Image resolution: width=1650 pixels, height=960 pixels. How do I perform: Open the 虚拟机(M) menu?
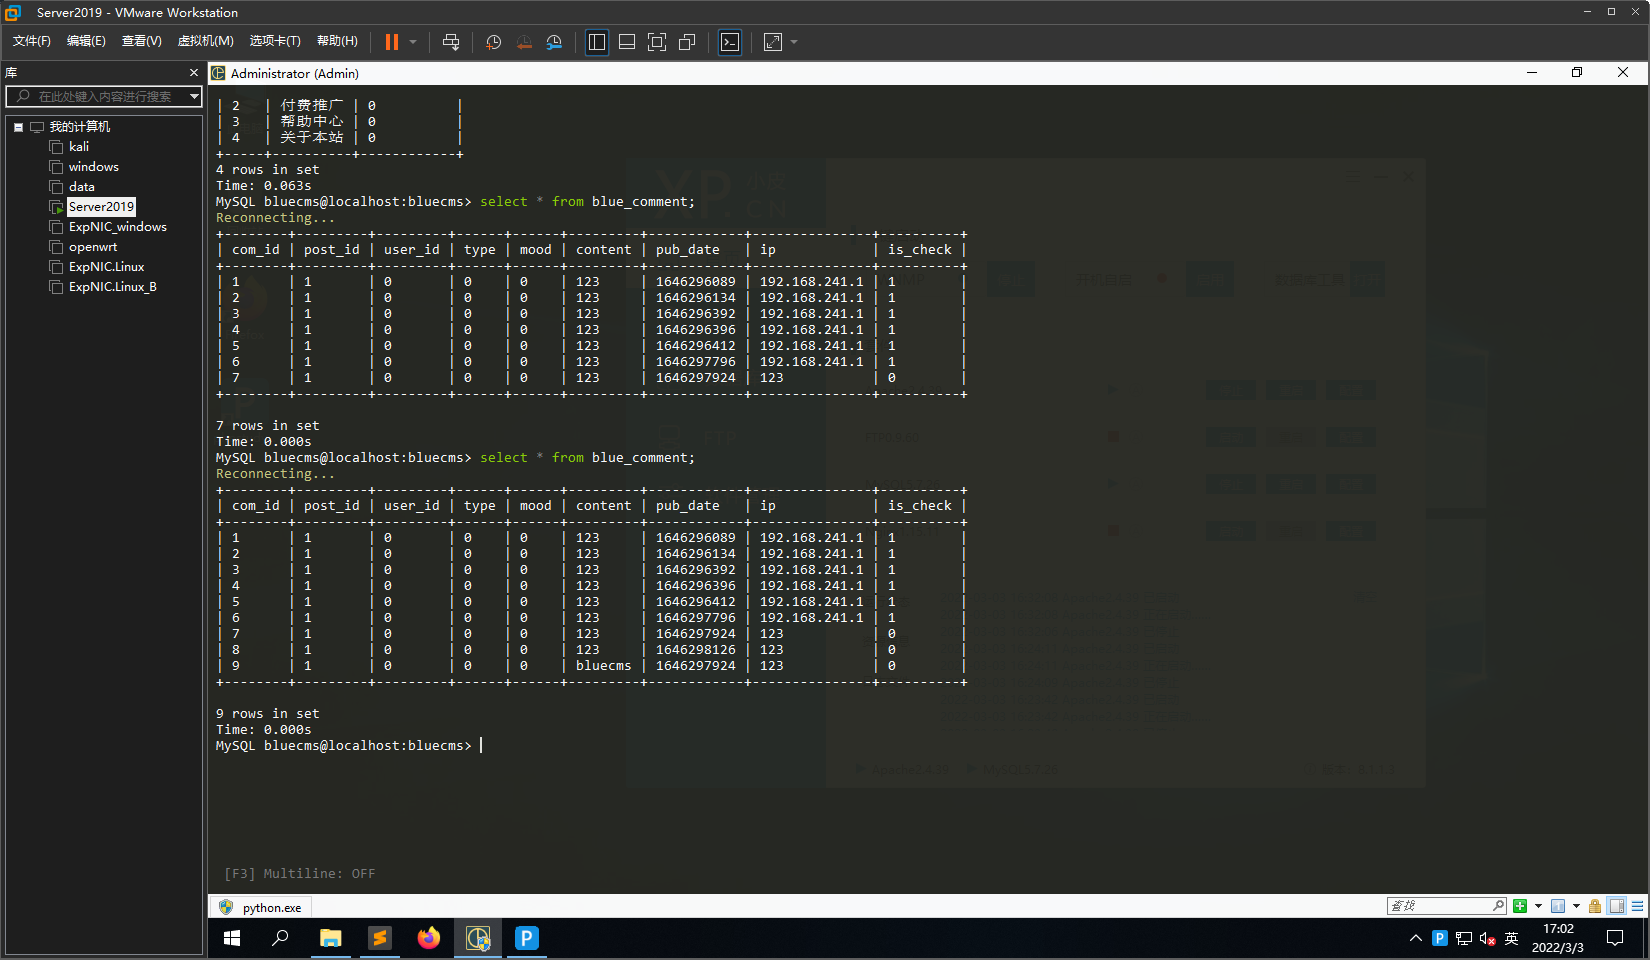tap(205, 41)
